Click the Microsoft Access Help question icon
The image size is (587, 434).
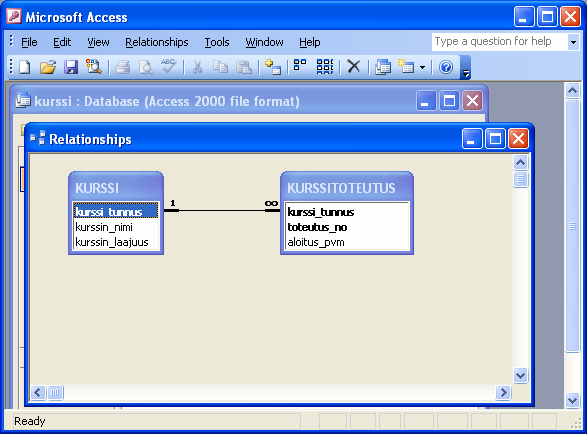pyautogui.click(x=446, y=67)
